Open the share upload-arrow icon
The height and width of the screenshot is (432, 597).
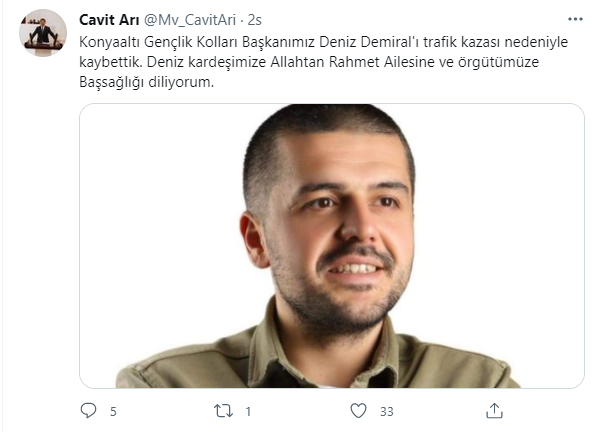(x=494, y=411)
